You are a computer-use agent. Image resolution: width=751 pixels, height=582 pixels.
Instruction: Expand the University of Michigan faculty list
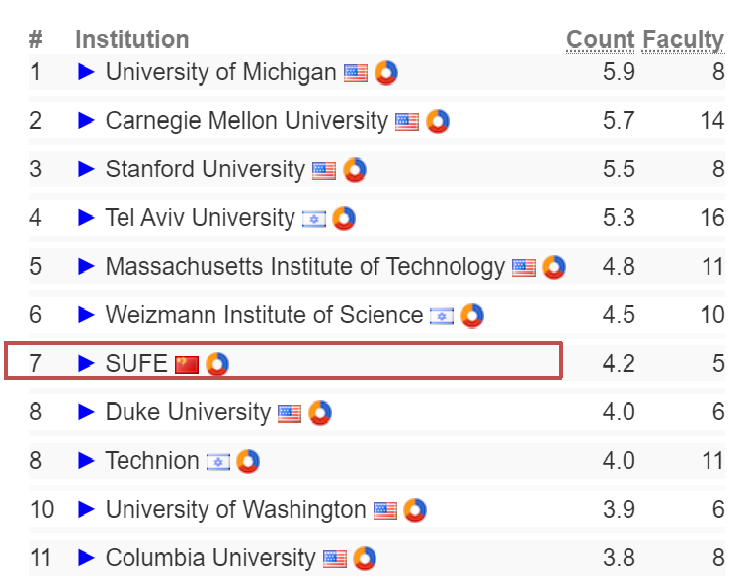point(86,72)
